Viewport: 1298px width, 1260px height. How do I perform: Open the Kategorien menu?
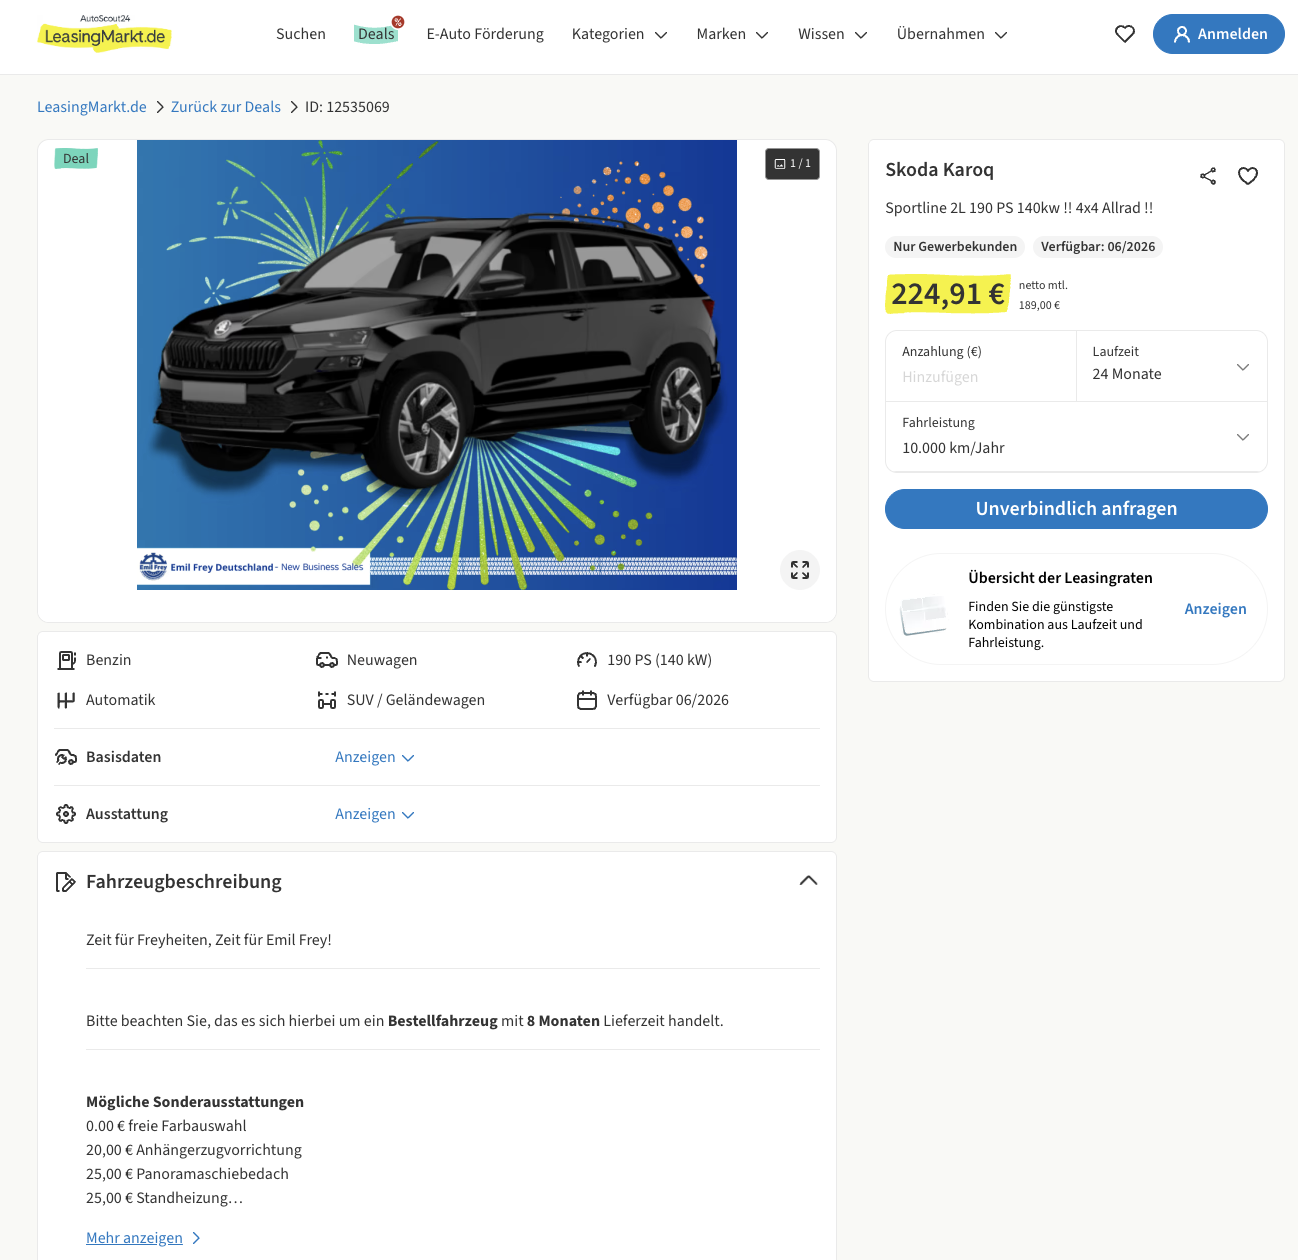[619, 34]
